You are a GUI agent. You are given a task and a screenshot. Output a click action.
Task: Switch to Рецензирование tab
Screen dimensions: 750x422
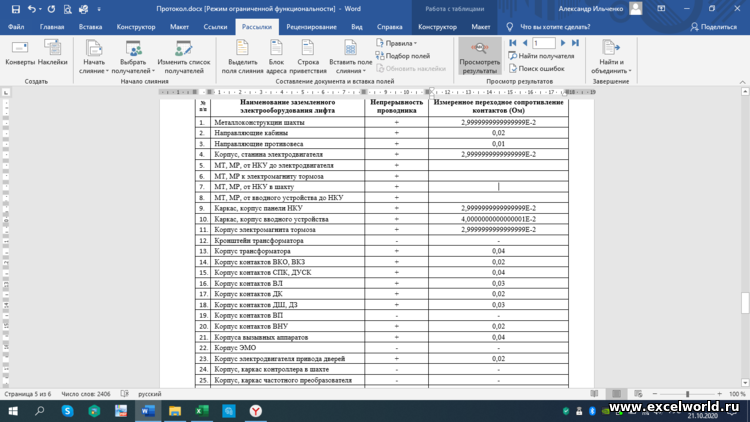[x=311, y=27]
